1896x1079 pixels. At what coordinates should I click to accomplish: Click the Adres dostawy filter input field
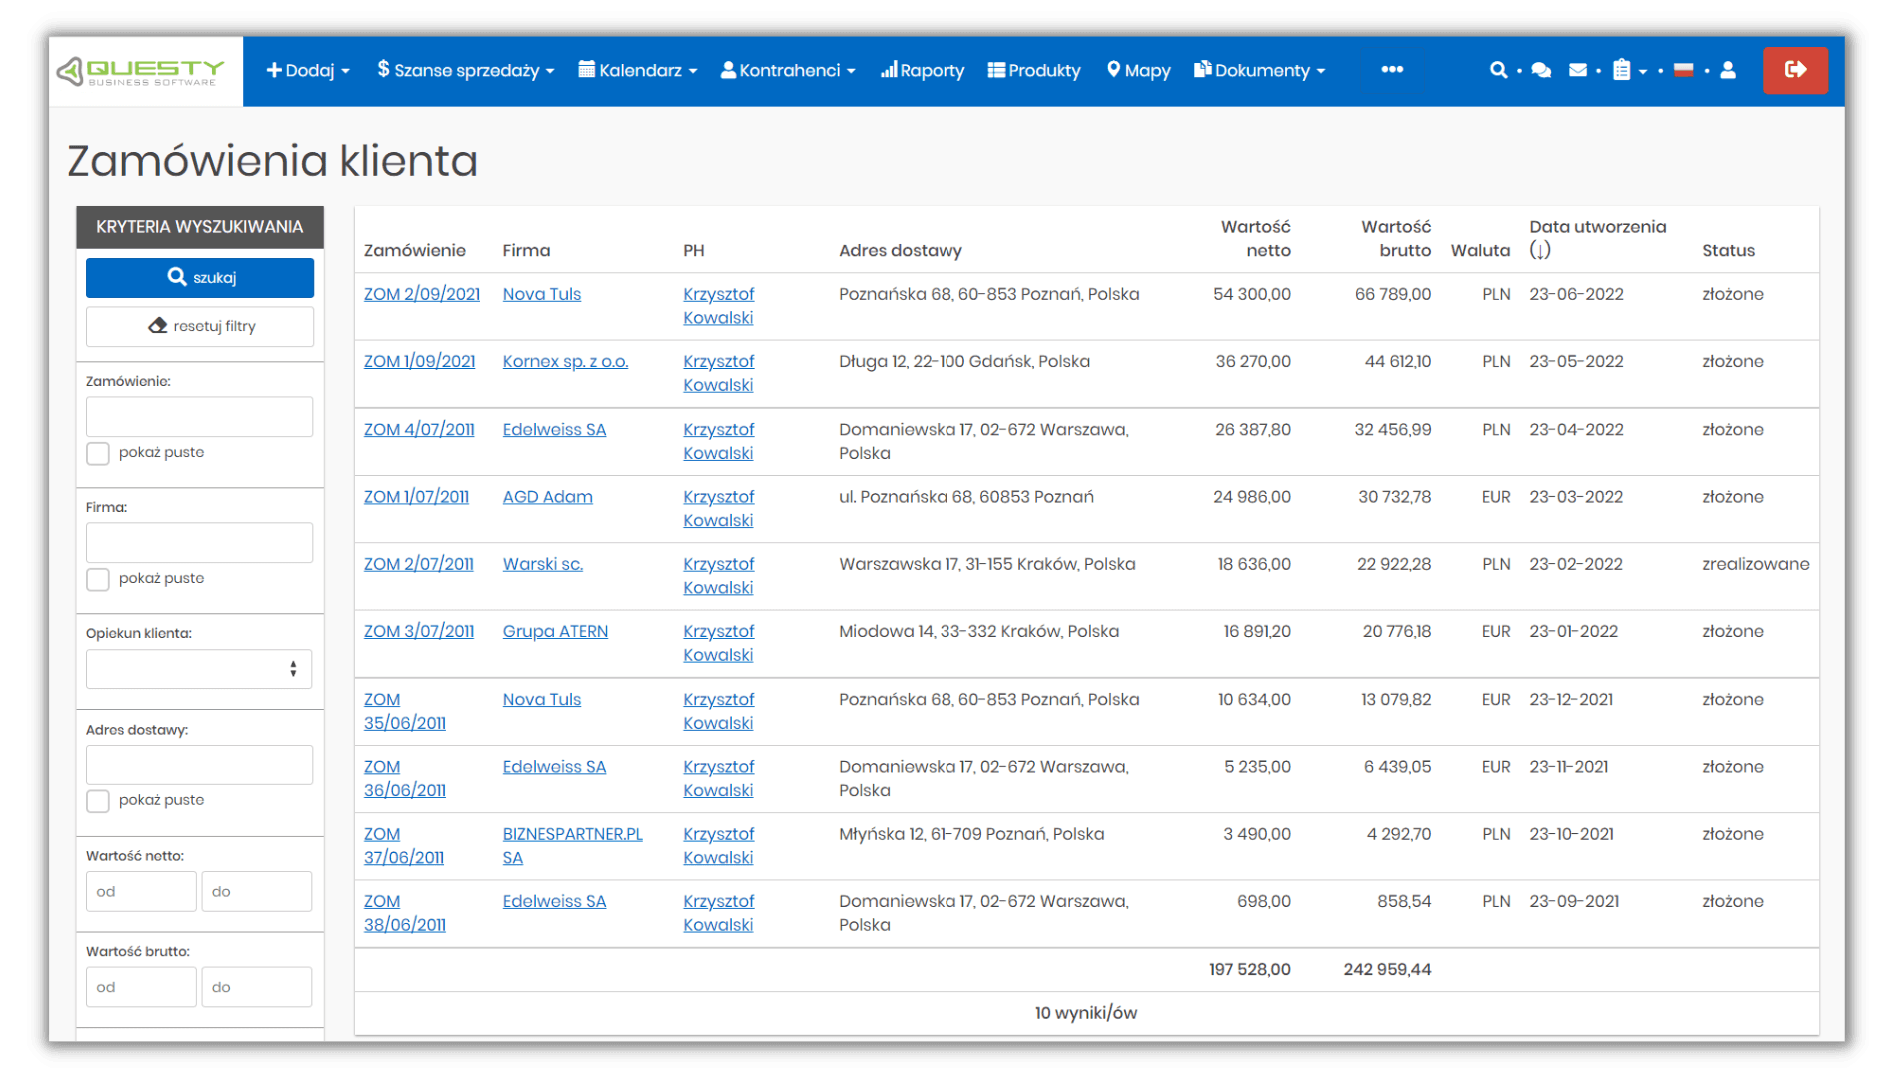[x=199, y=765]
